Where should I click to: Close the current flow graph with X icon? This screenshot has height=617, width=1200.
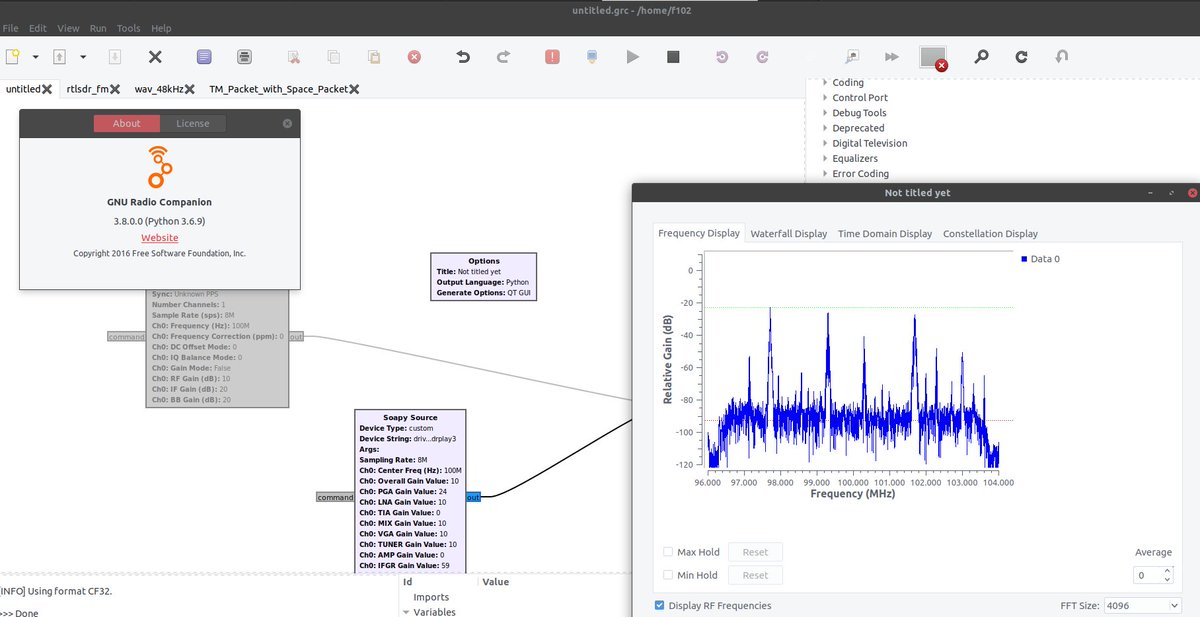click(155, 57)
